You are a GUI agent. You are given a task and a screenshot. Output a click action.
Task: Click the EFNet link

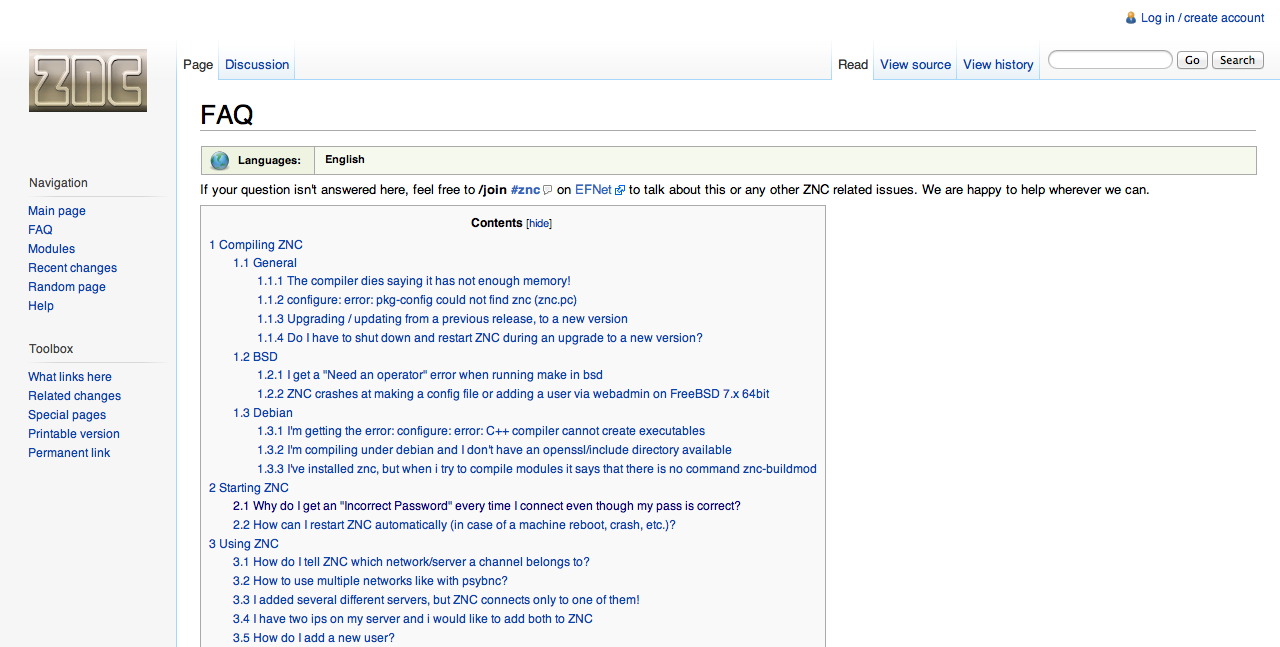coord(593,190)
